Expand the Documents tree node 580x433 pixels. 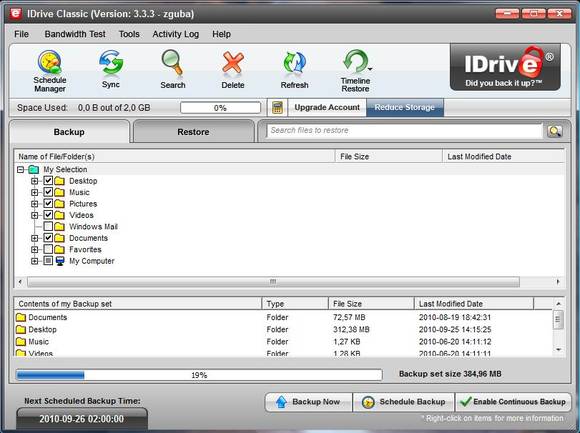34,238
